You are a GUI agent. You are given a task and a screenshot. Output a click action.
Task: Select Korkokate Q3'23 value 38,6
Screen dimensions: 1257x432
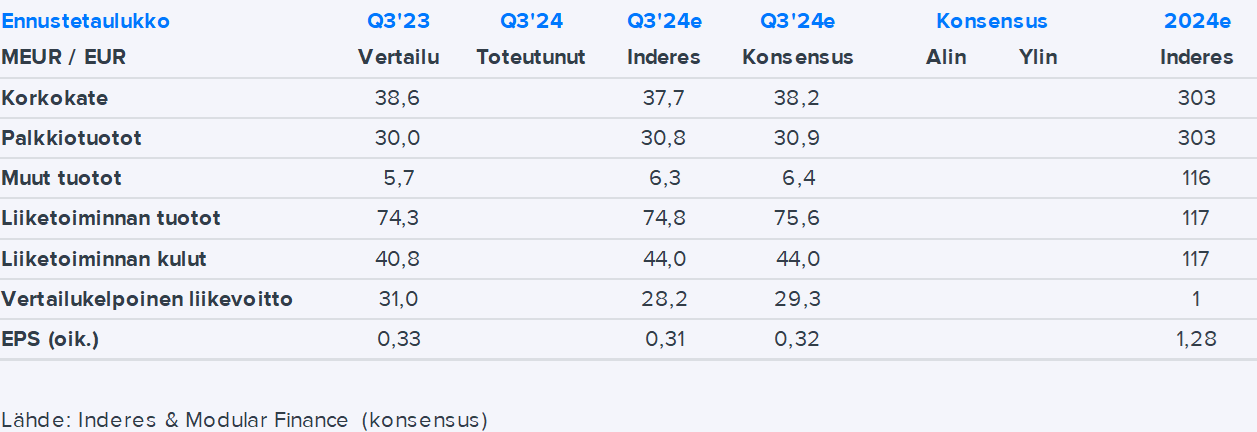[398, 98]
